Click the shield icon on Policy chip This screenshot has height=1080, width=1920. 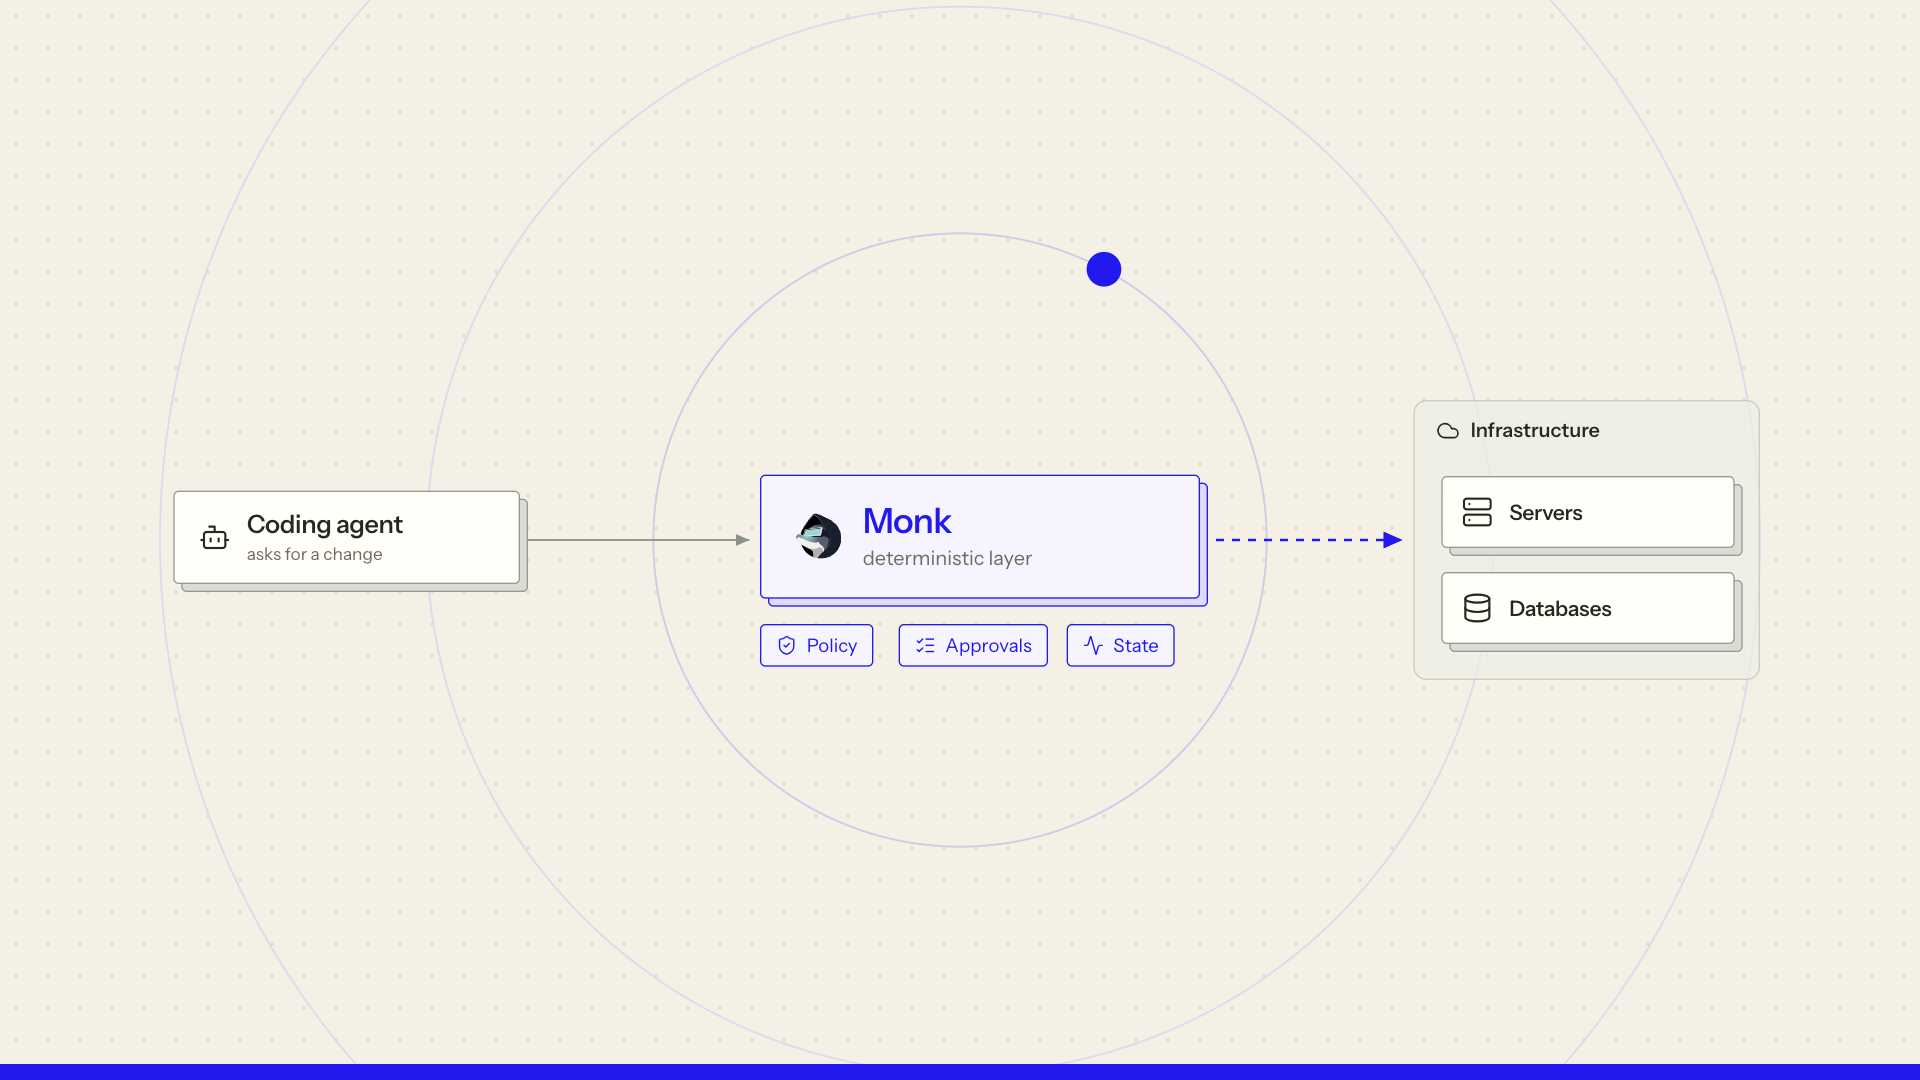click(787, 646)
